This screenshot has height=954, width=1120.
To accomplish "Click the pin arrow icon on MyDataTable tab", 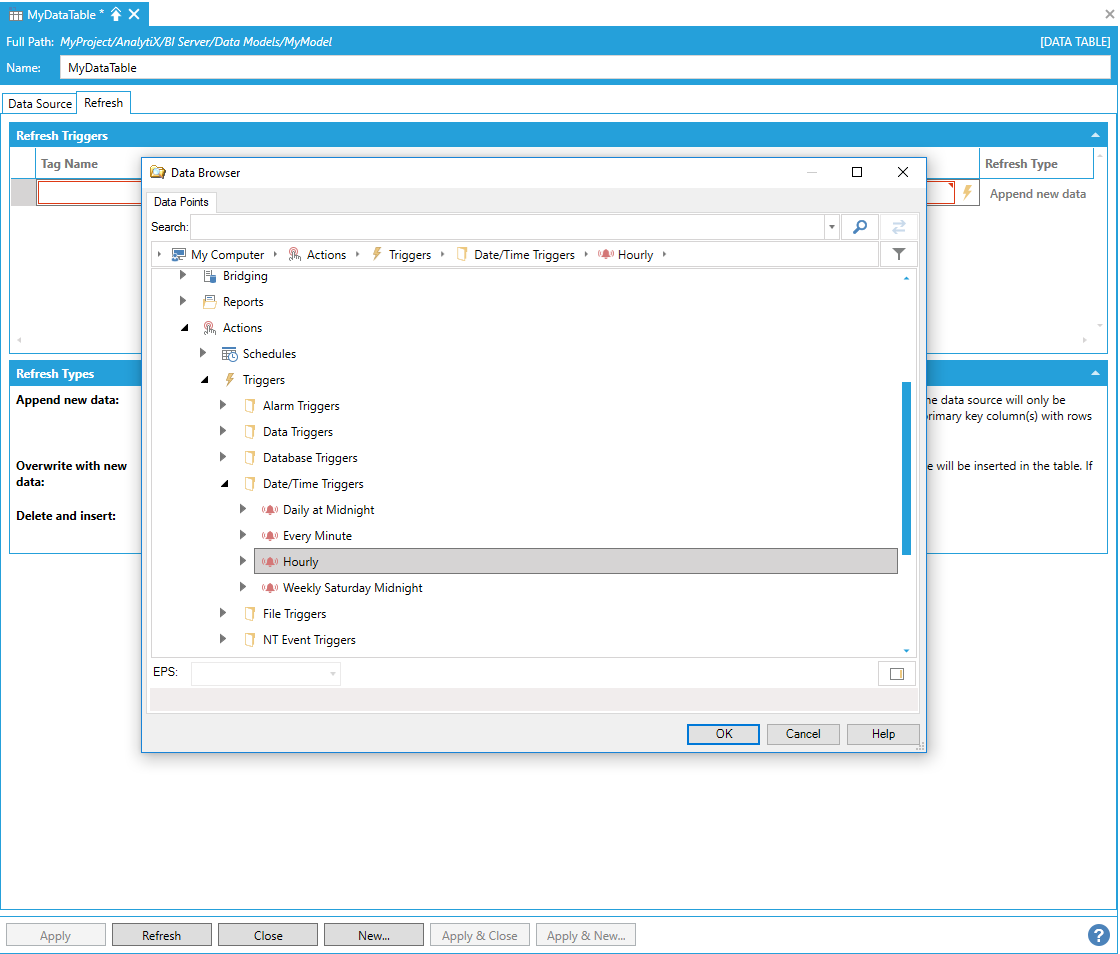I will click(116, 14).
